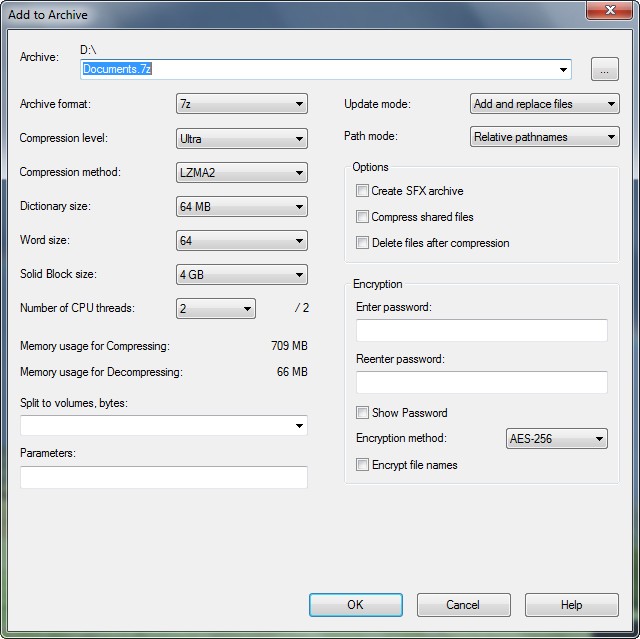Screen dimensions: 640x639
Task: Expand the Compression level dropdown showing Ultra
Action: tap(242, 138)
